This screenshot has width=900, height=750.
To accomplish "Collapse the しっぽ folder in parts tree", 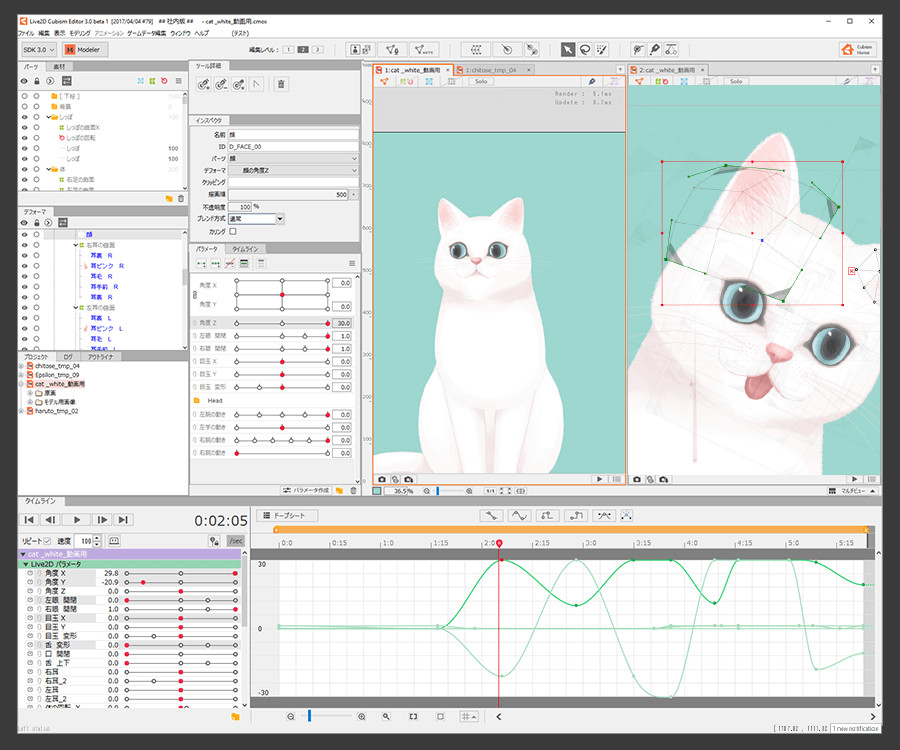I will pyautogui.click(x=49, y=117).
